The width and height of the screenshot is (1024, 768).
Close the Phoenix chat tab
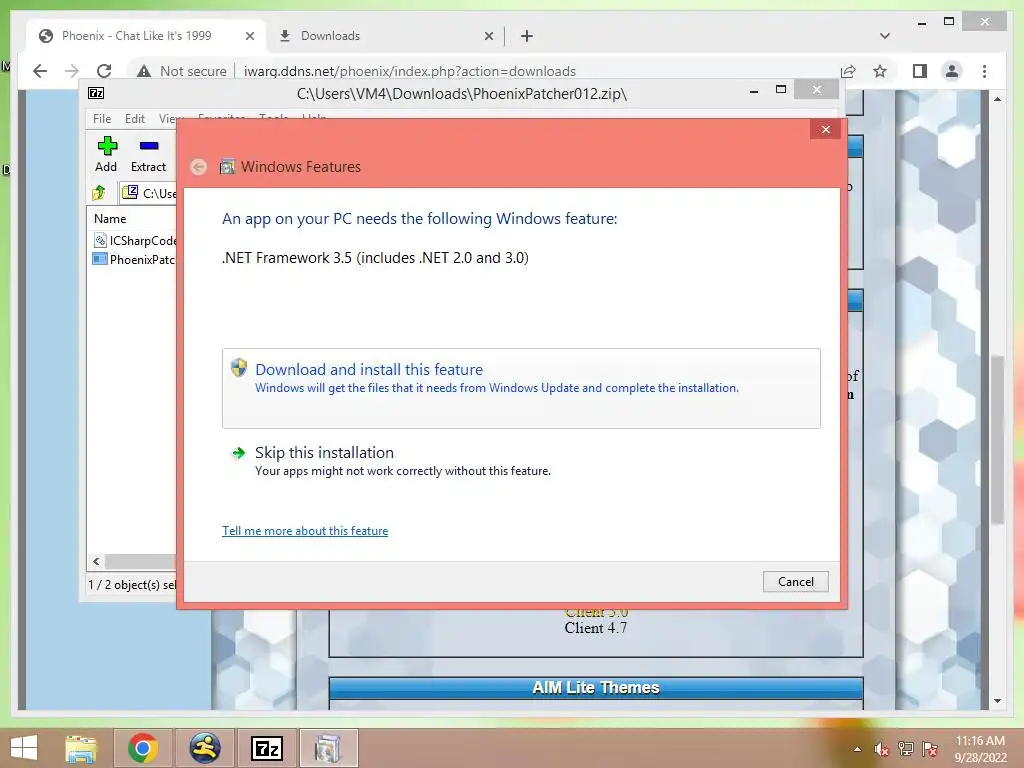tap(249, 37)
